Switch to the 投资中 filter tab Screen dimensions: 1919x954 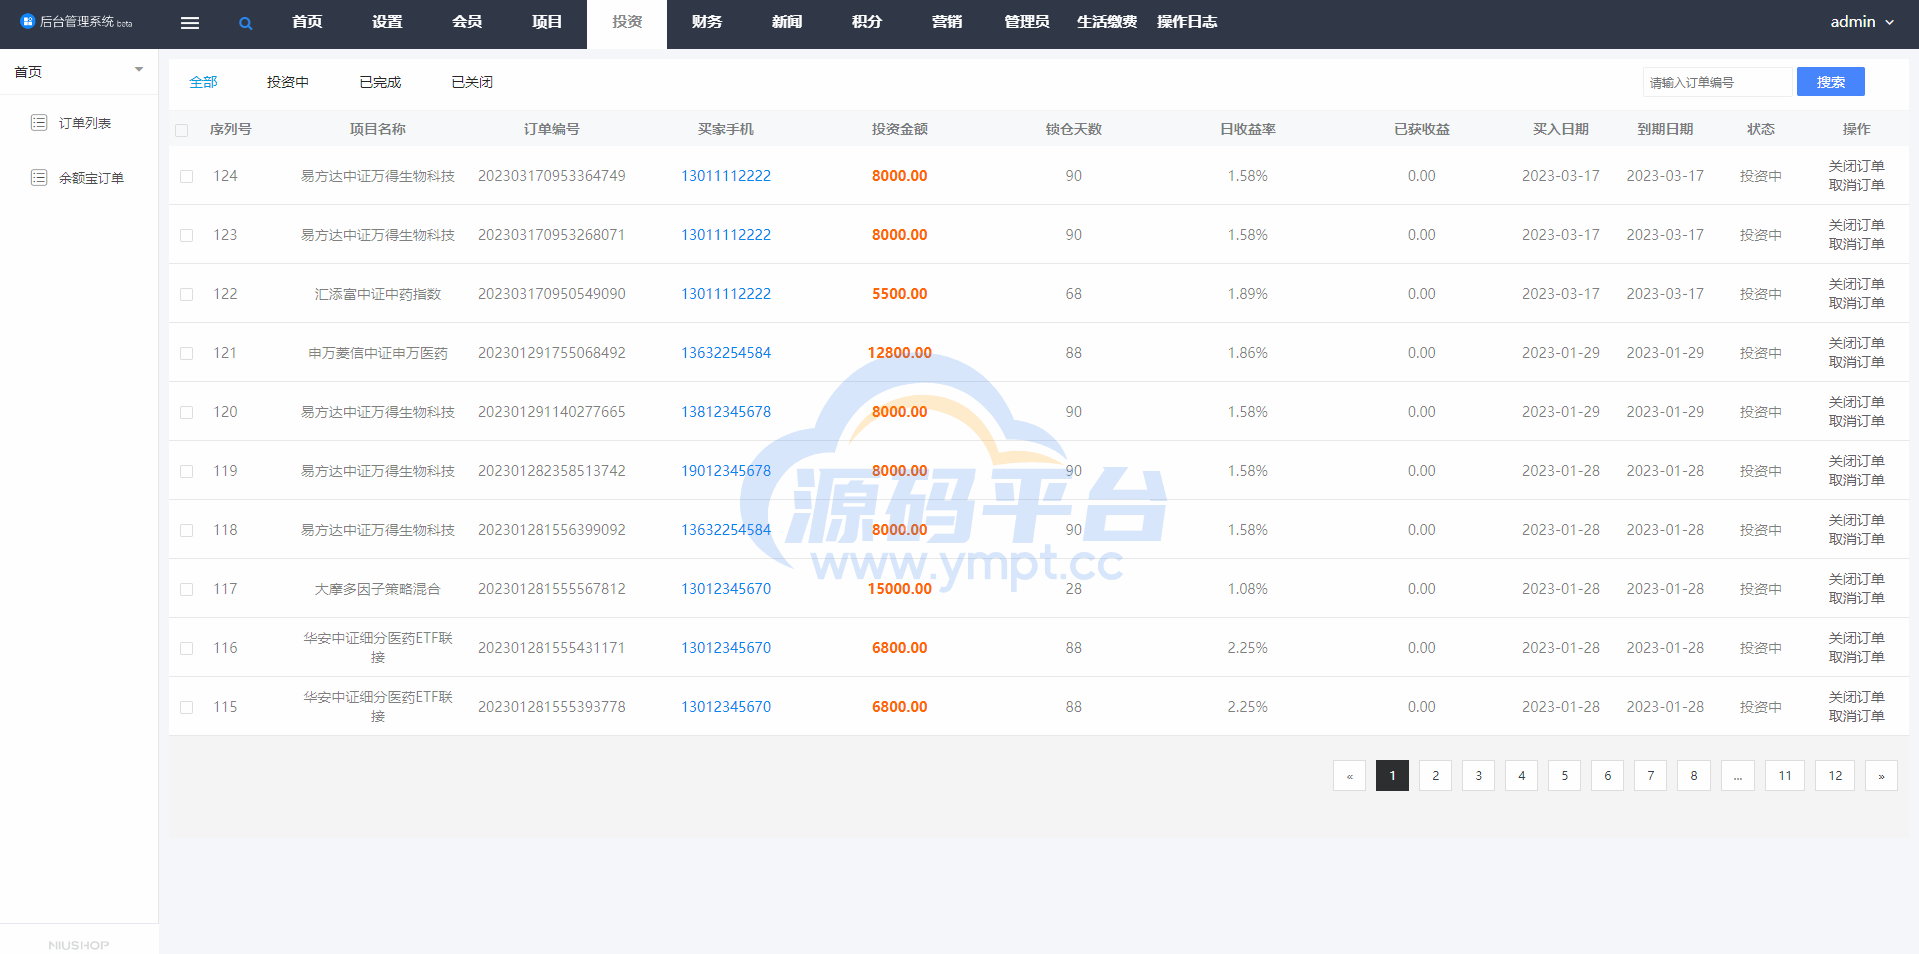pyautogui.click(x=288, y=82)
